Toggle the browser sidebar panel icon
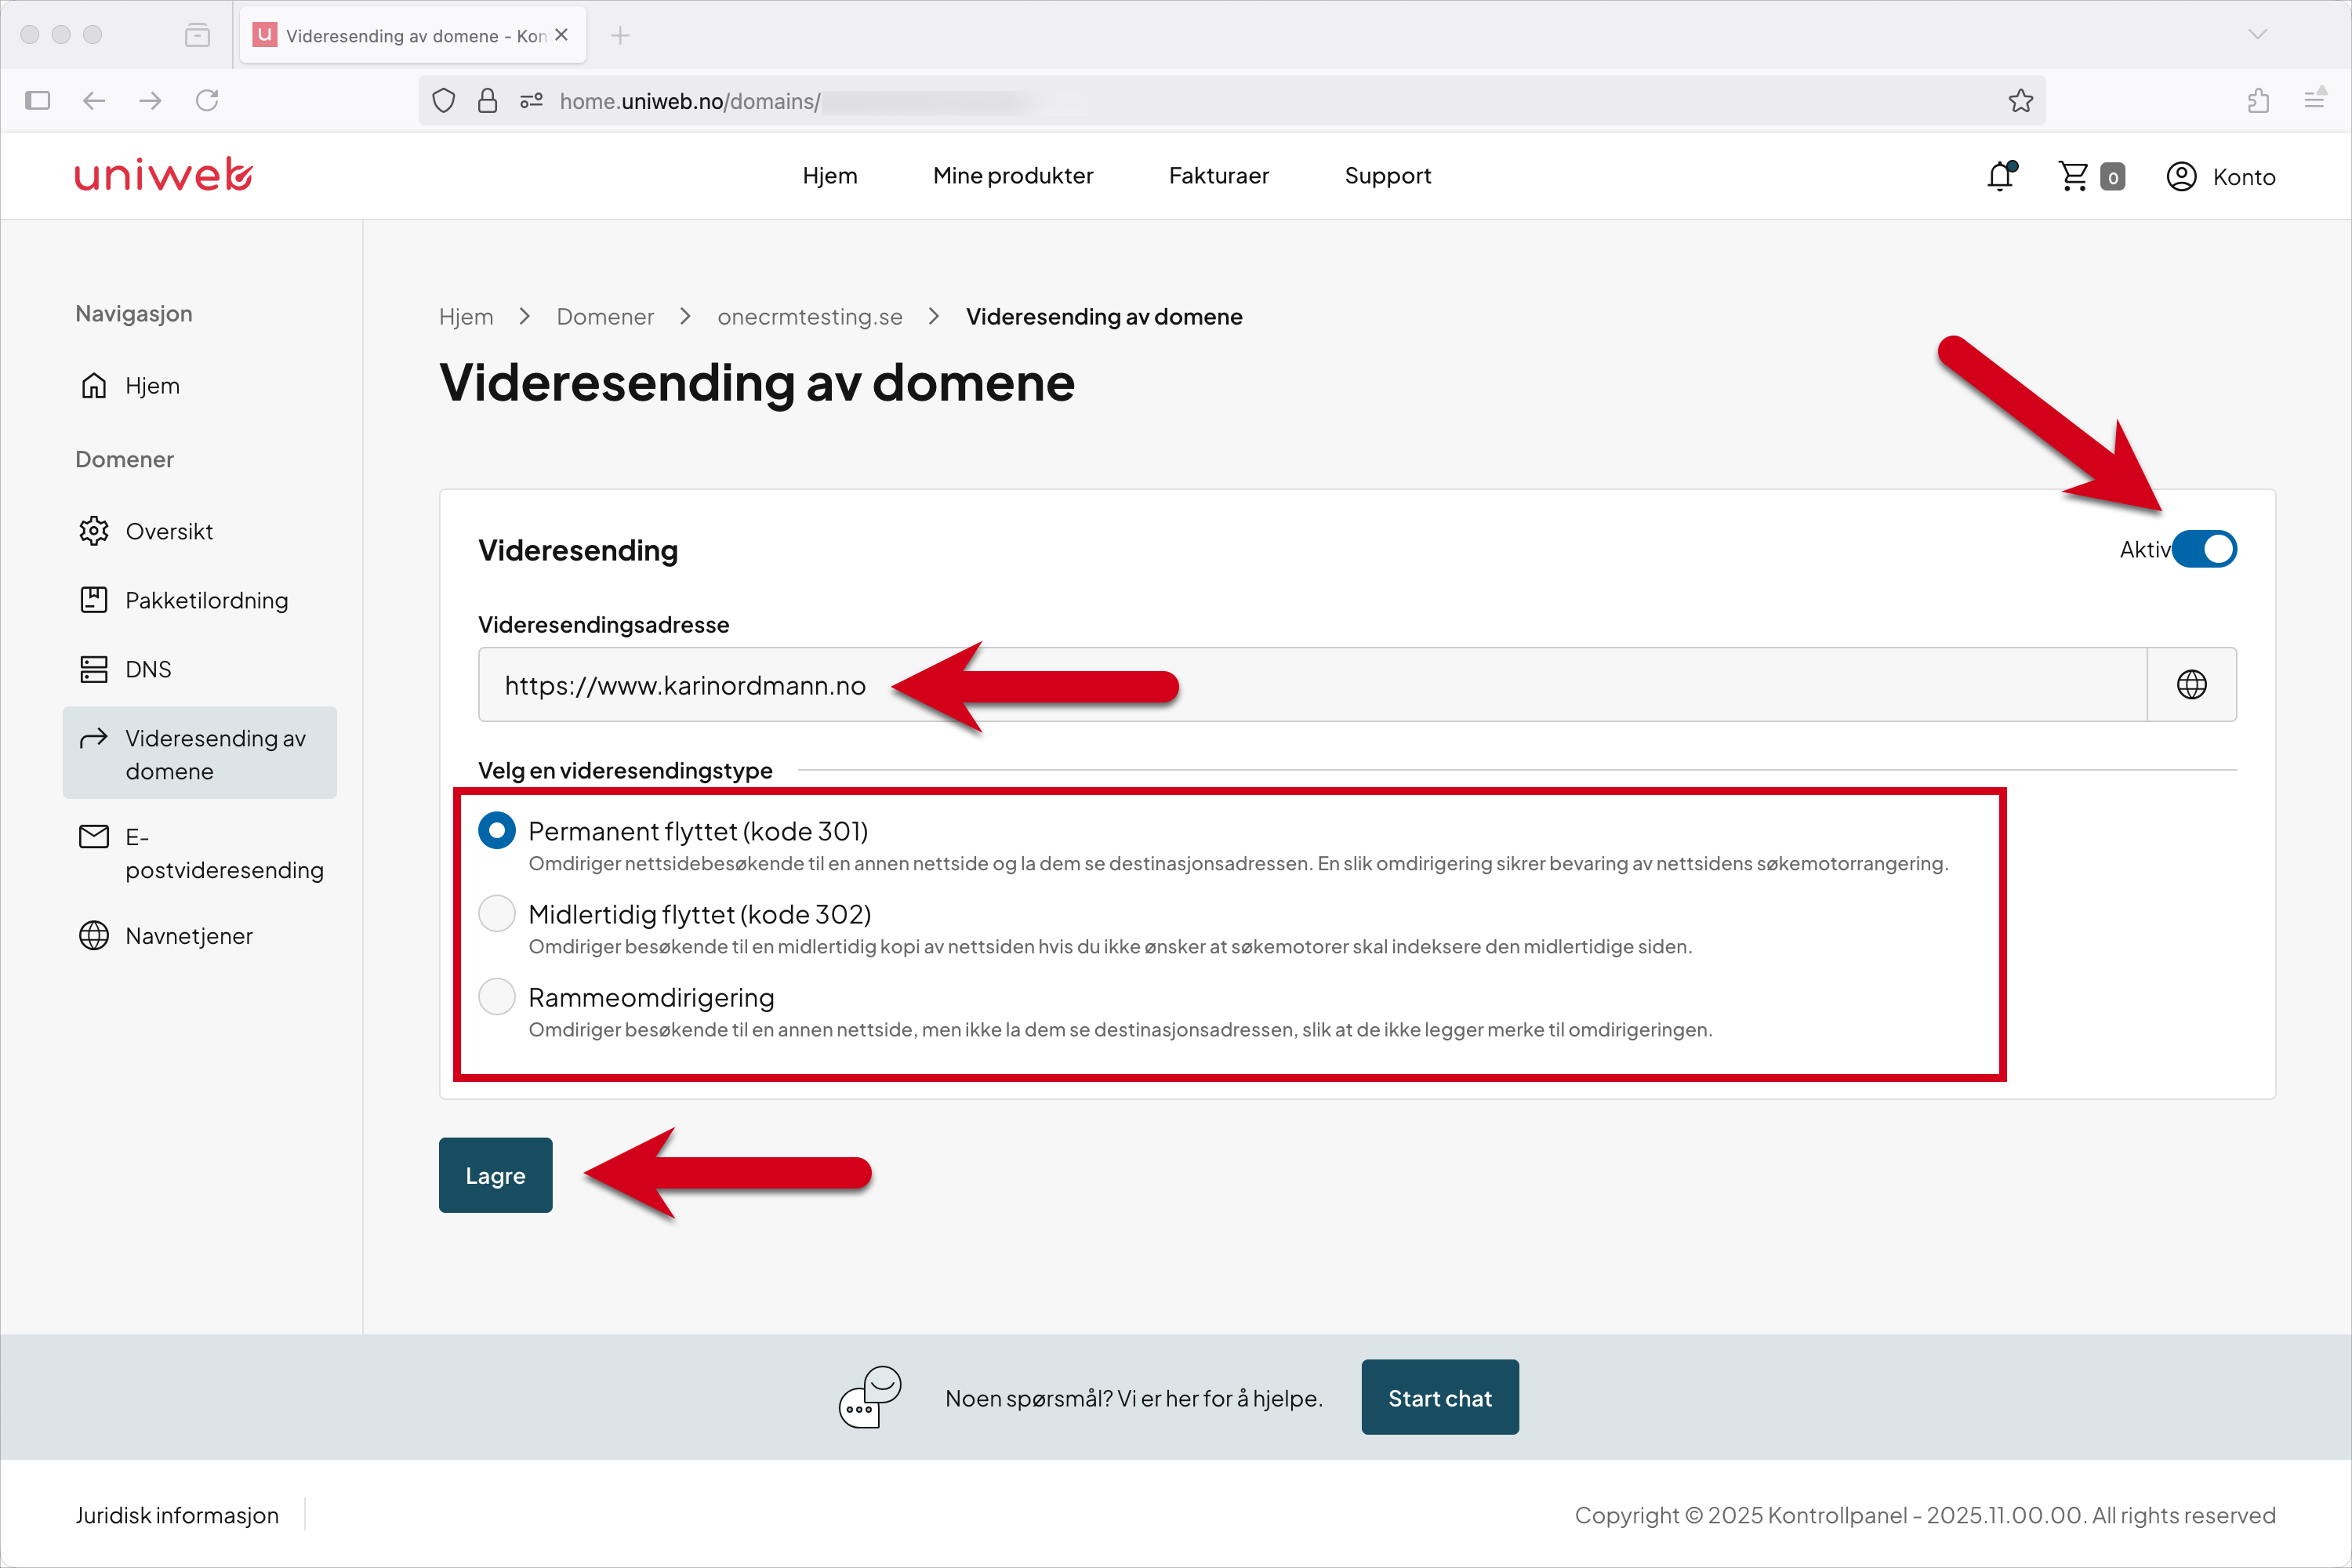The width and height of the screenshot is (2352, 1568). 37,100
